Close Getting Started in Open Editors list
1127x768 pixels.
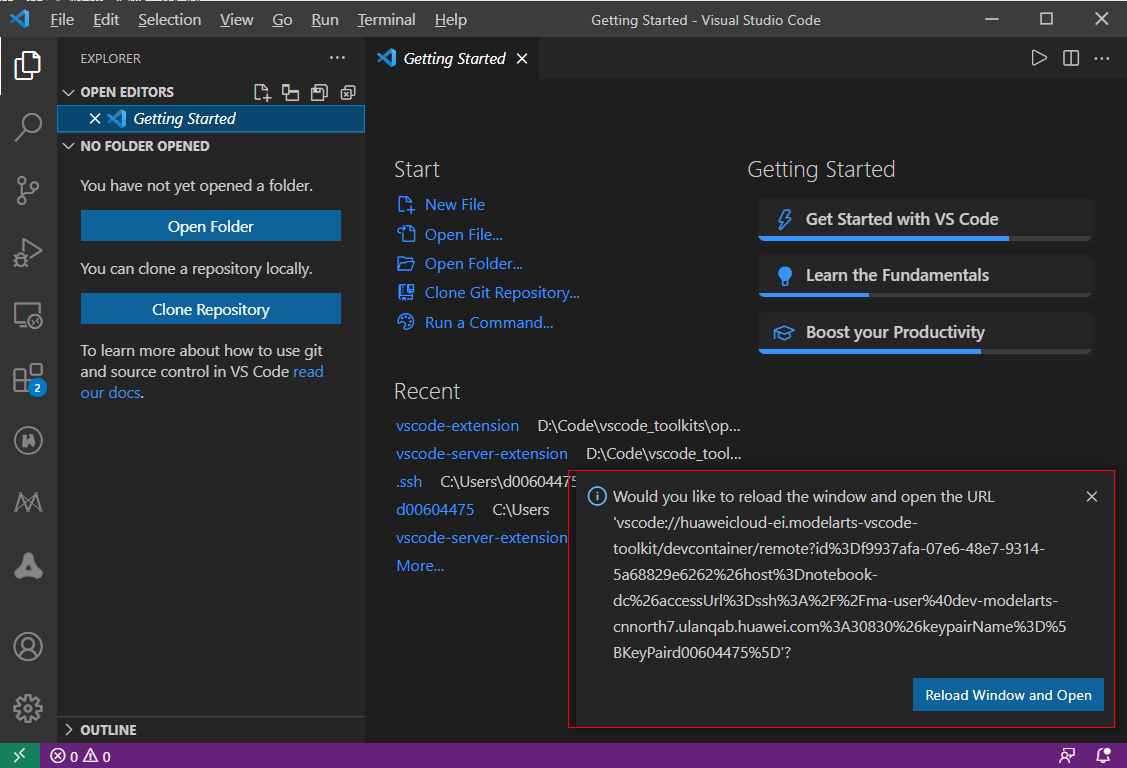pos(95,119)
